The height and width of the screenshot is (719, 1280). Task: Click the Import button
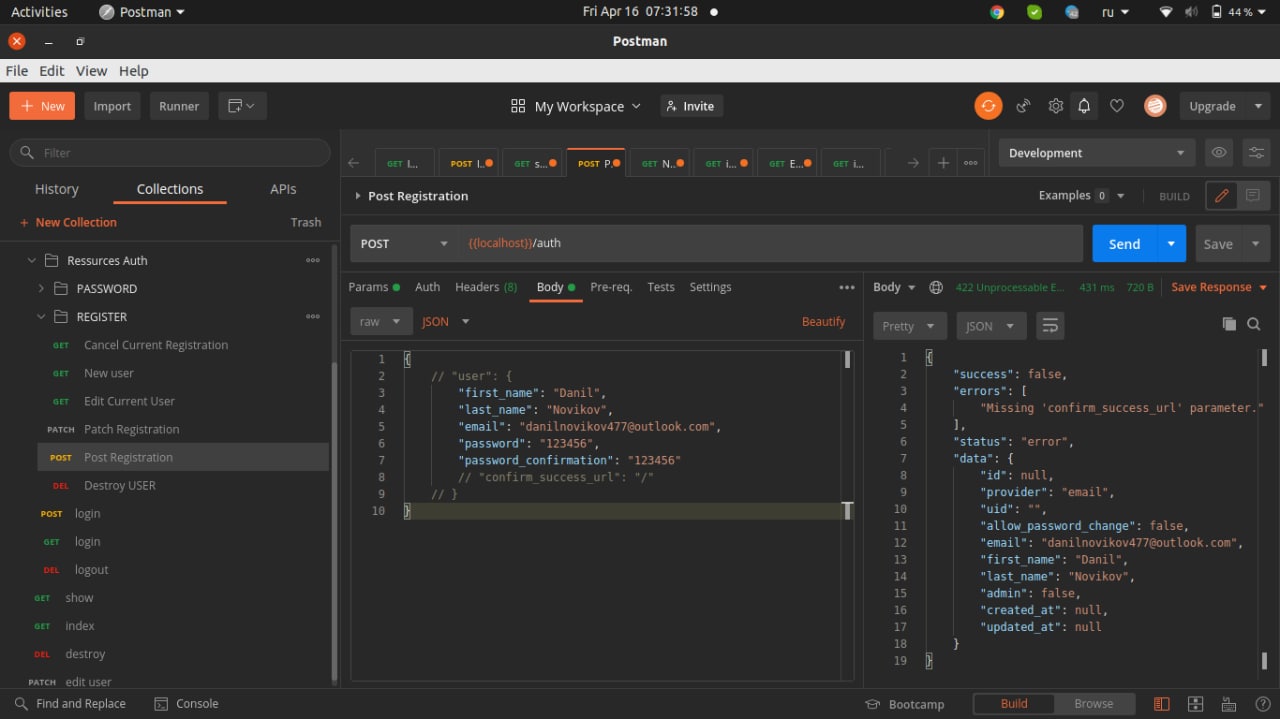pyautogui.click(x=112, y=106)
